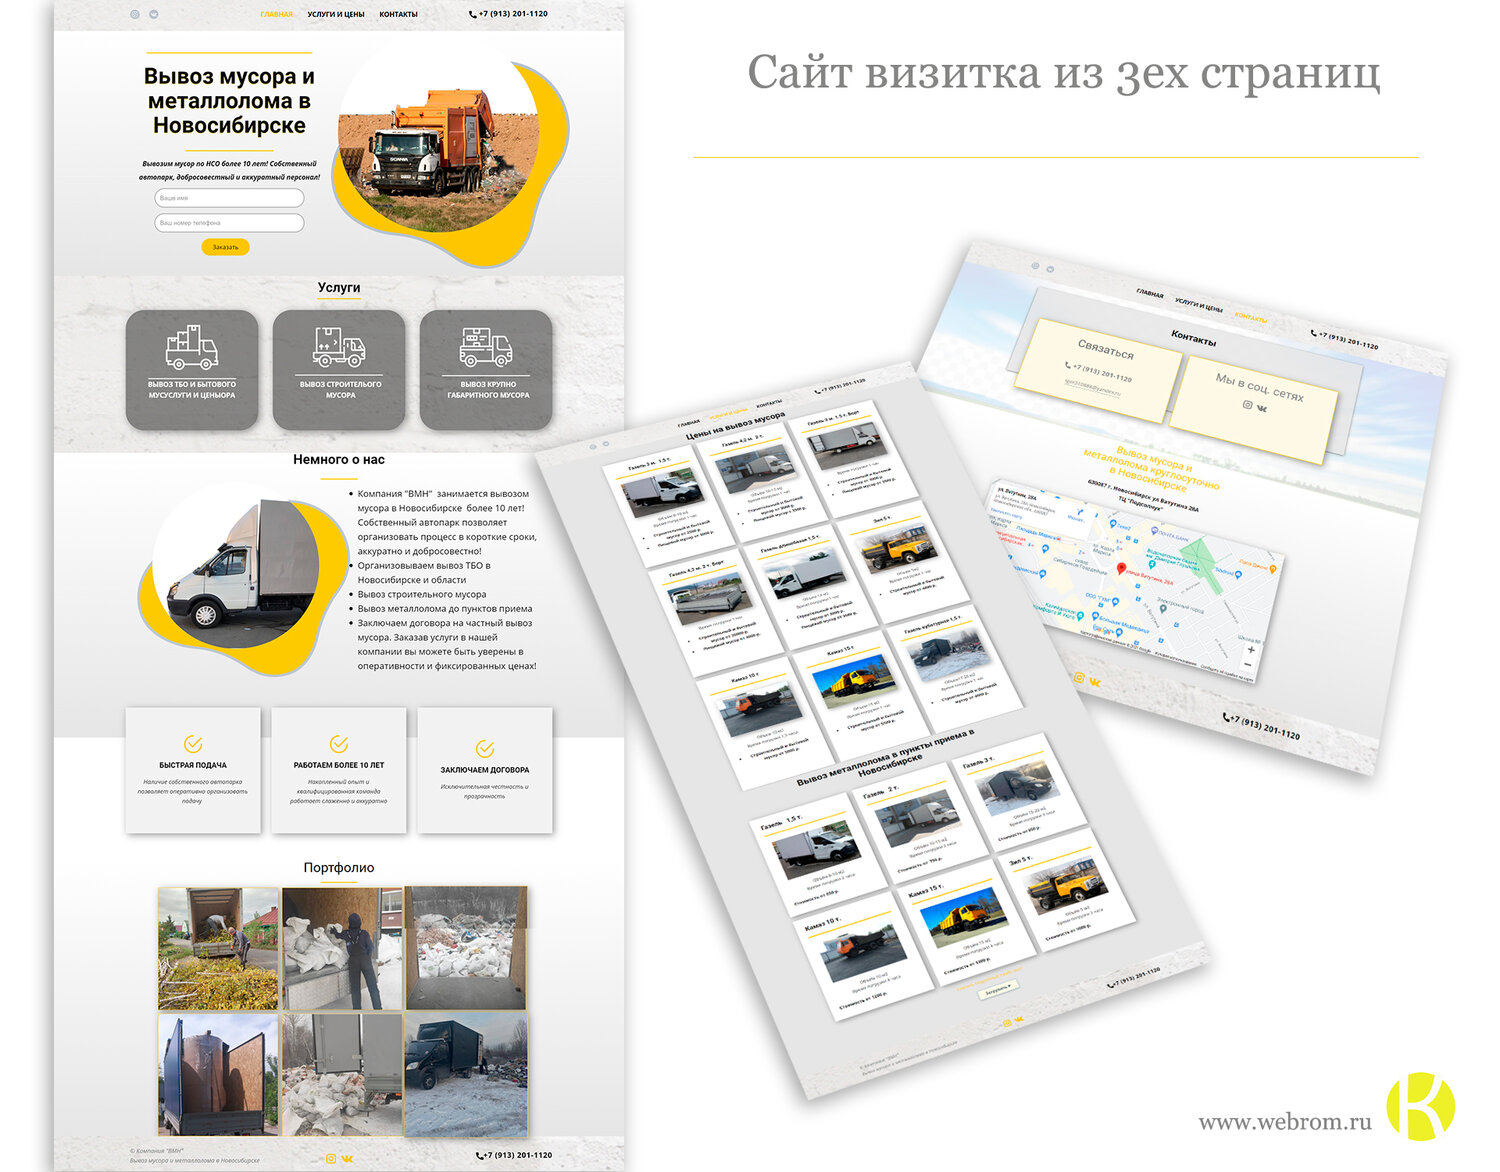Viewport: 1500px width, 1172px height.
Task: Click the yellow Webrom K logo
Action: [x=1420, y=1106]
